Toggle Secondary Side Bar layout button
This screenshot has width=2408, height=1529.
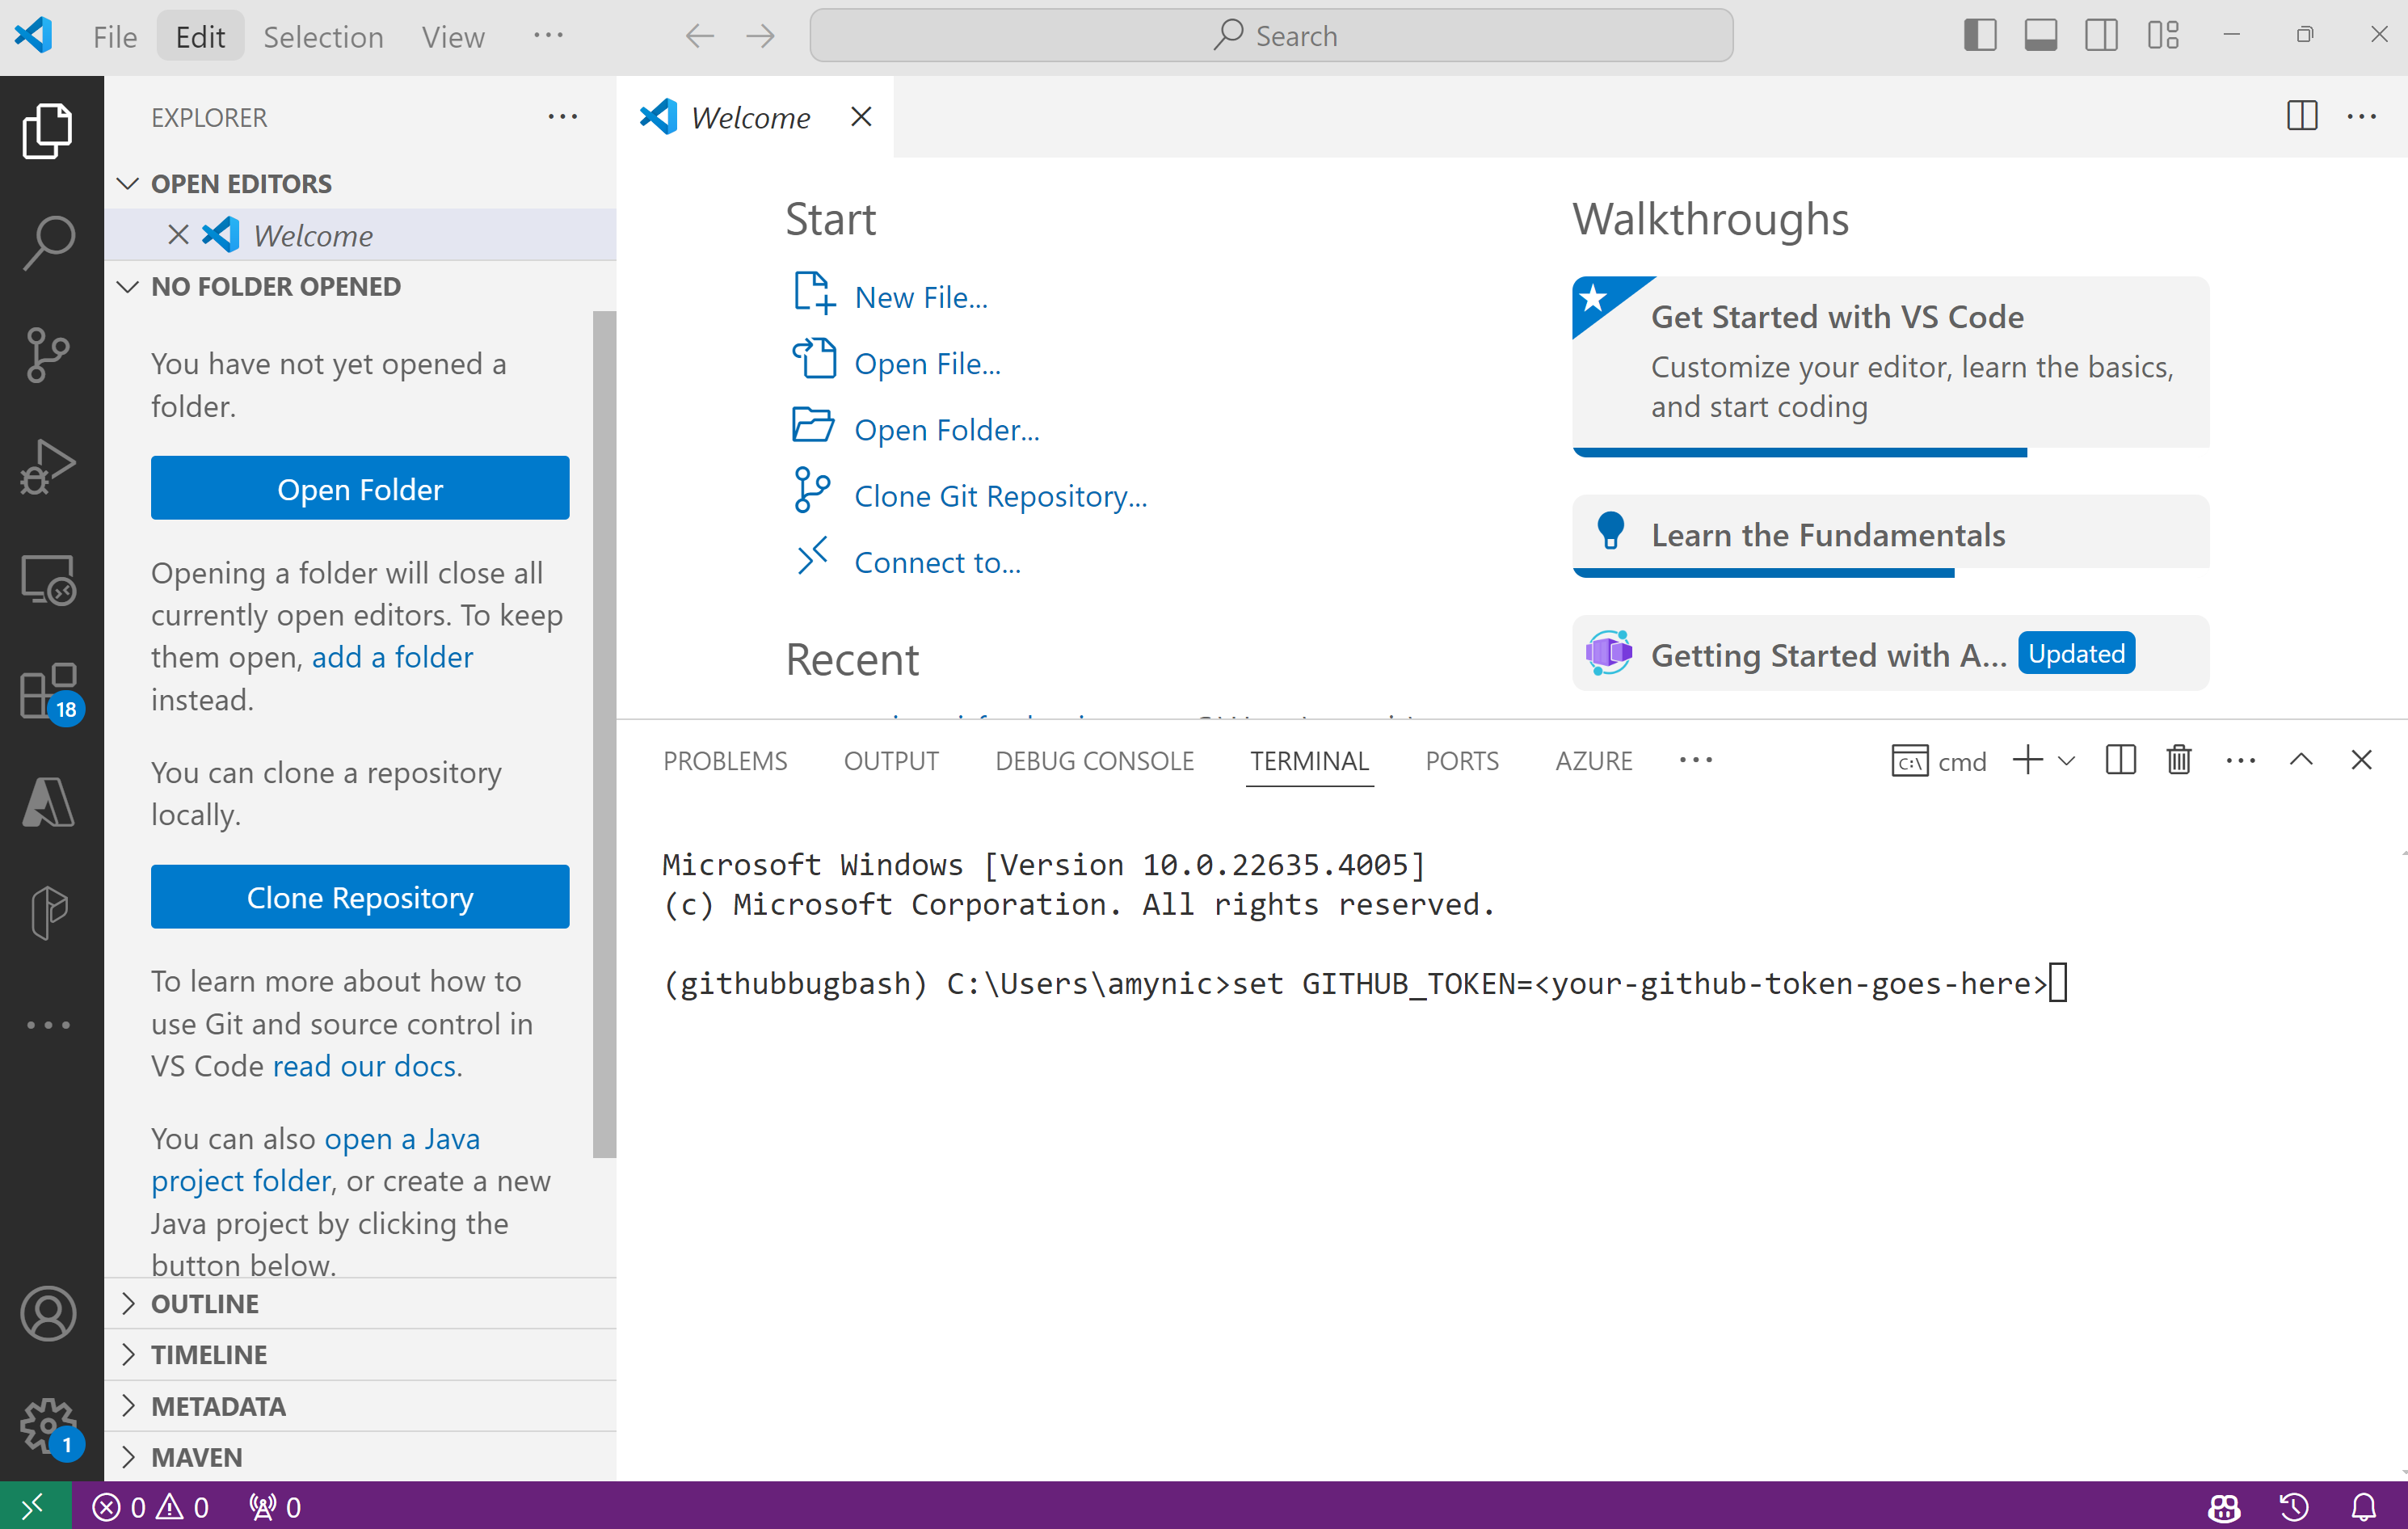pyautogui.click(x=2101, y=36)
